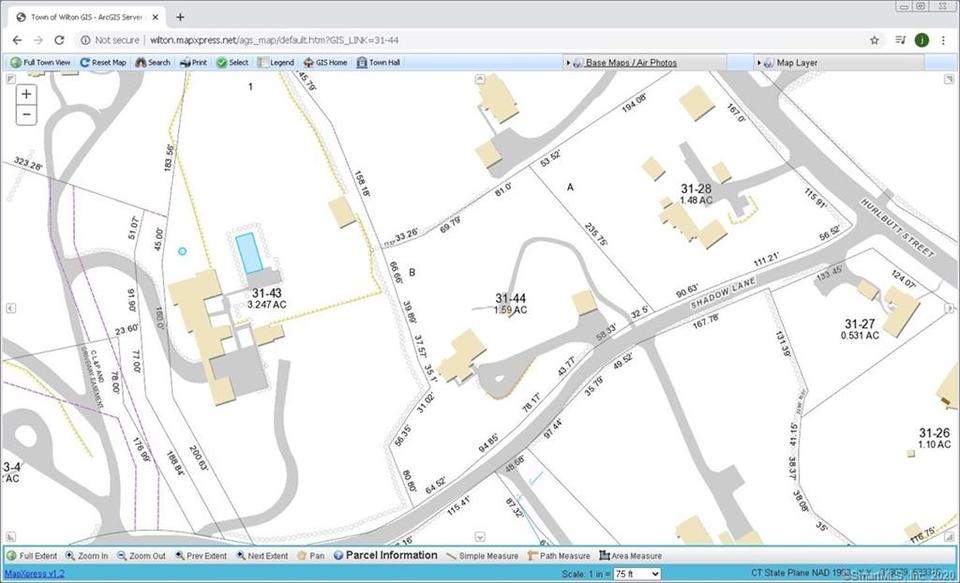Open the Town Hall link
The height and width of the screenshot is (583, 960).
[x=378, y=62]
